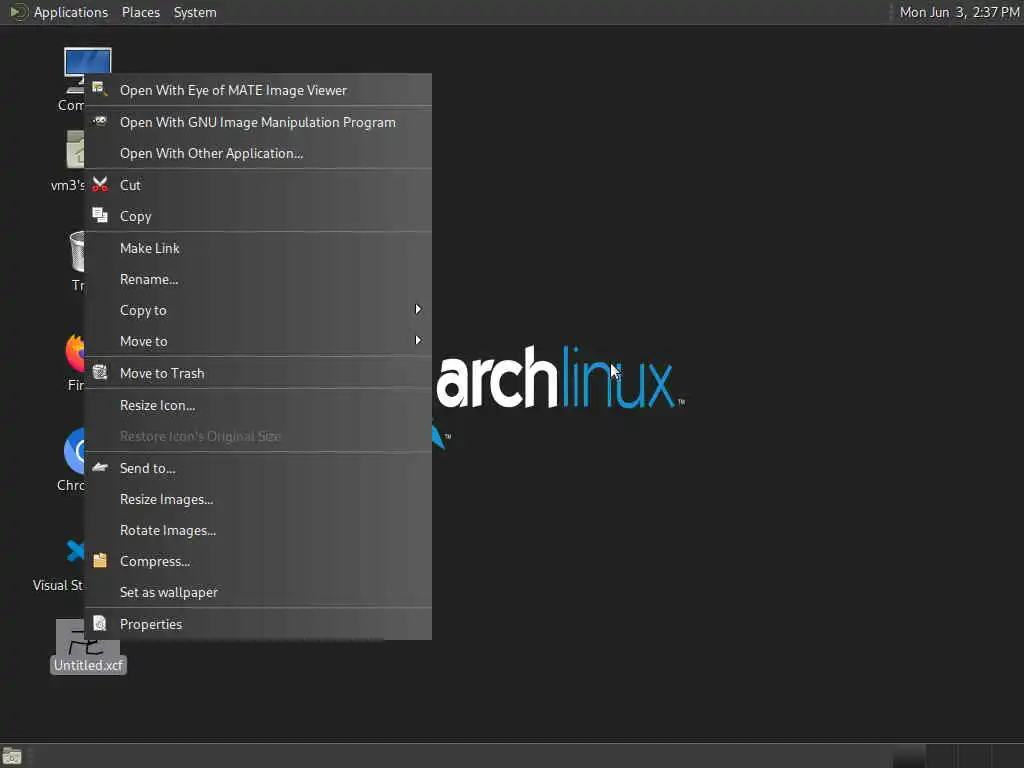Screen dimensions: 1024x768
Task: Select Copy in the context menu
Action: click(x=258, y=216)
